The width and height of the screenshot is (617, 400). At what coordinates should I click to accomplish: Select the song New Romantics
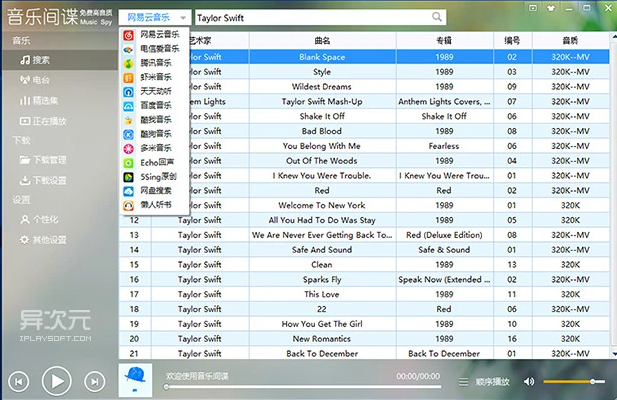pyautogui.click(x=322, y=339)
